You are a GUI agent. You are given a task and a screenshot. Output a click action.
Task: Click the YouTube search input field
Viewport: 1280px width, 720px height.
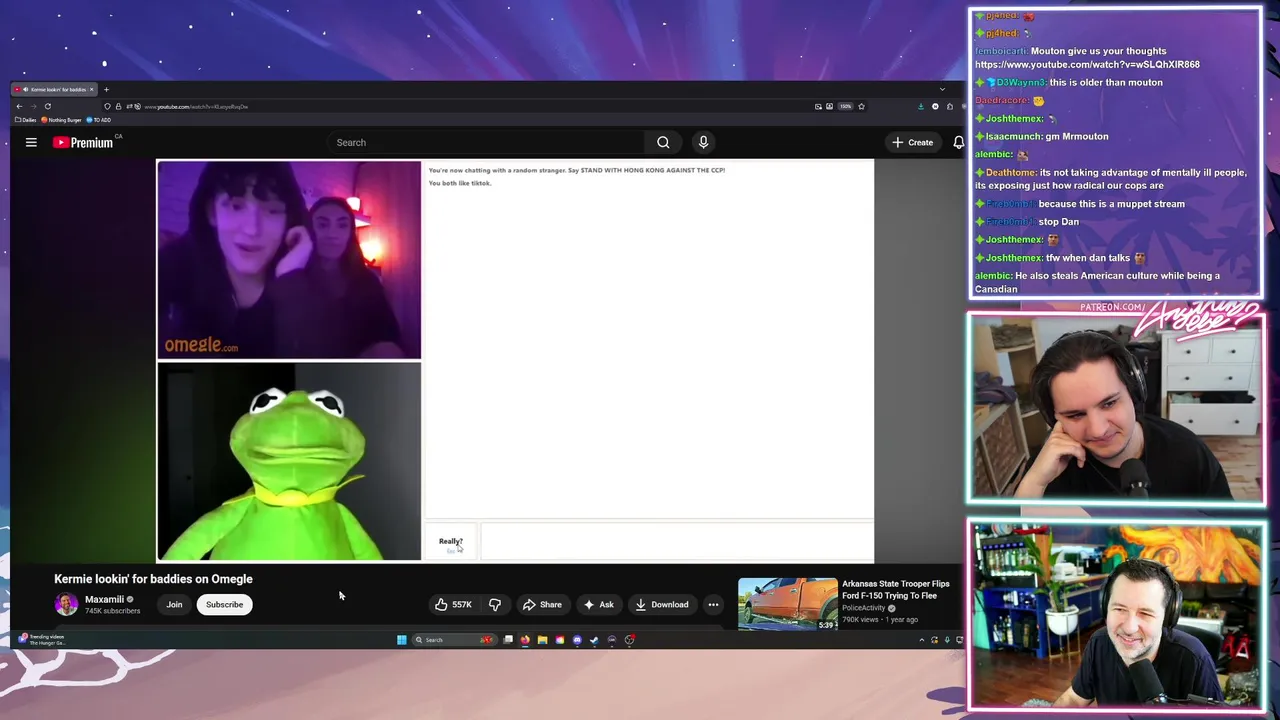tap(488, 142)
